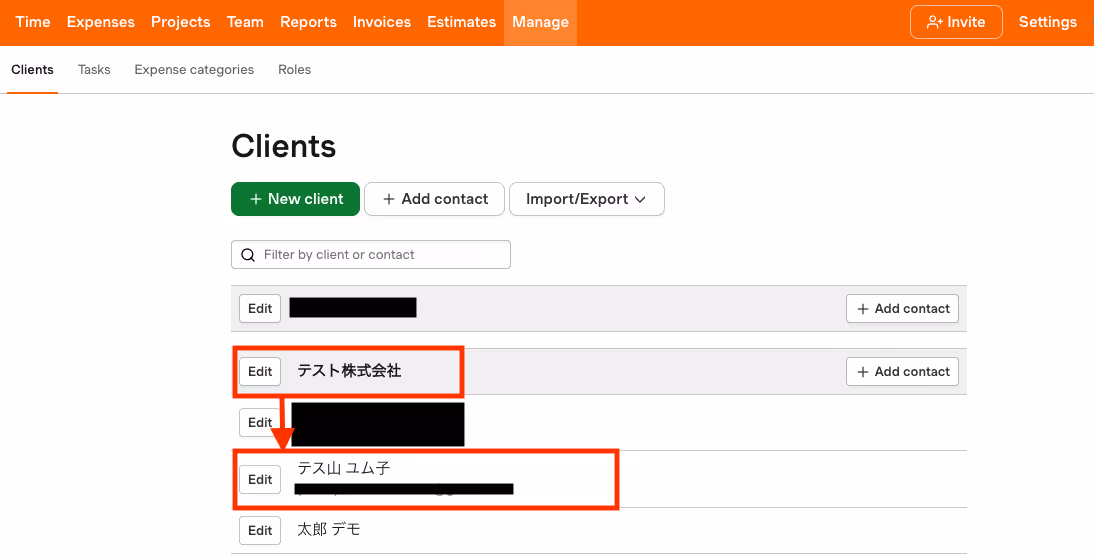Create a New client

[295, 199]
